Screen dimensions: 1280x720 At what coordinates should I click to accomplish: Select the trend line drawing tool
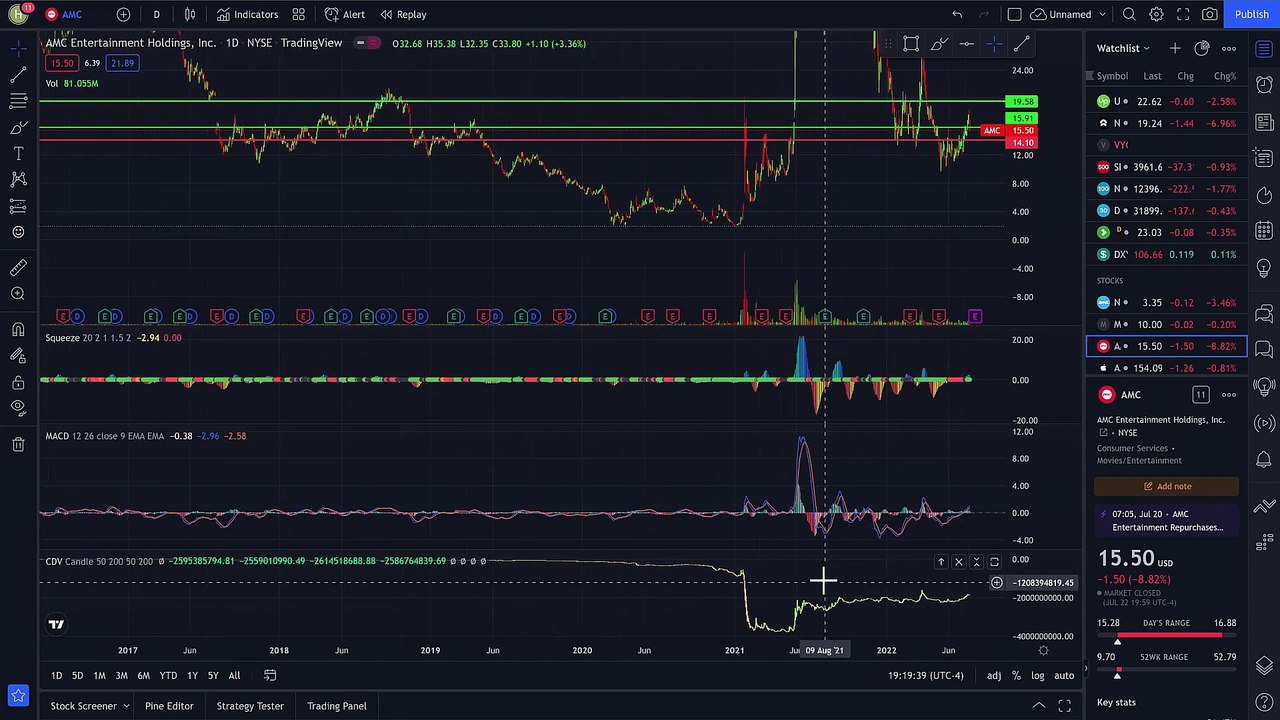click(x=18, y=76)
